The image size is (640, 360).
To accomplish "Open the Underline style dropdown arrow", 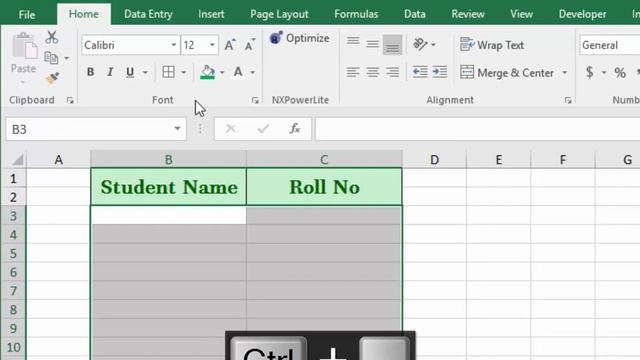I will [x=145, y=73].
